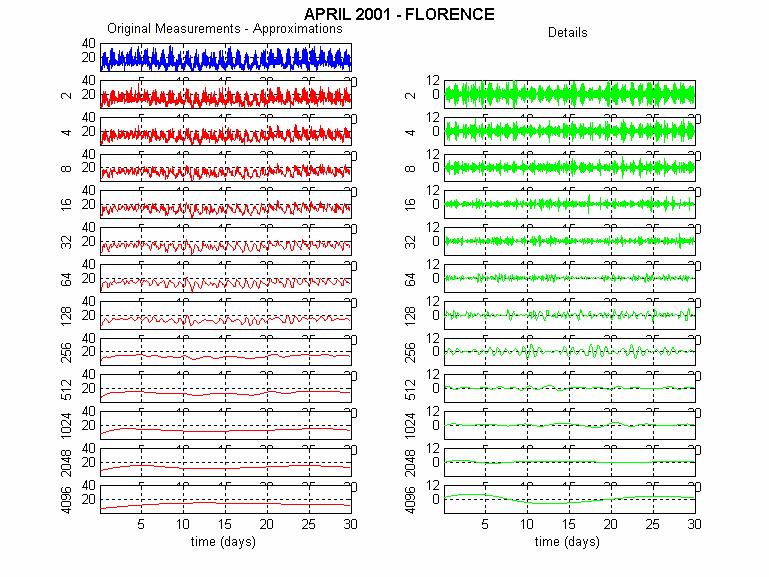Click 'time (days)' label under approximations column
The image size is (769, 577).
point(223,542)
